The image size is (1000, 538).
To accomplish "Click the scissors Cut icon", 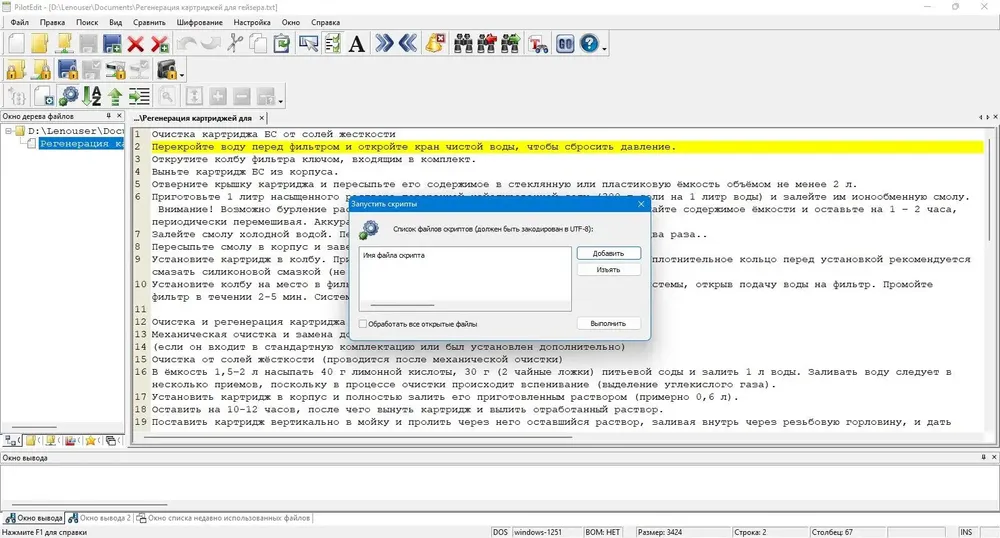I will point(235,43).
